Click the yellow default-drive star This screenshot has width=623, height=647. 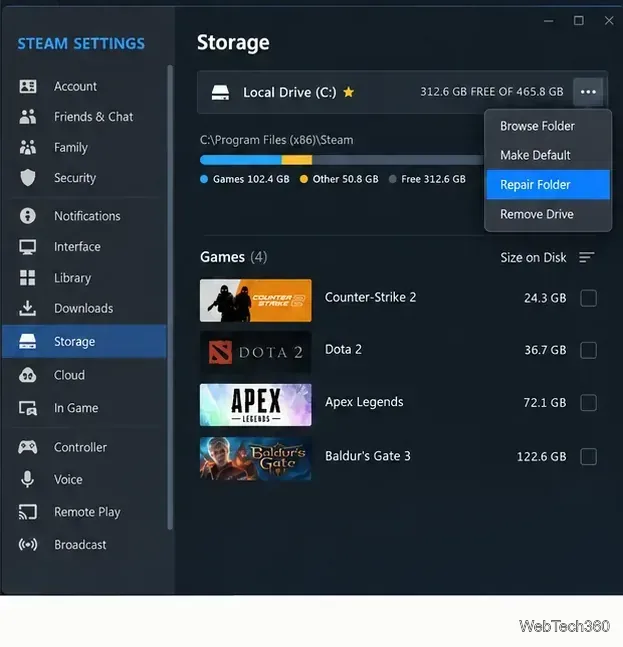[349, 92]
